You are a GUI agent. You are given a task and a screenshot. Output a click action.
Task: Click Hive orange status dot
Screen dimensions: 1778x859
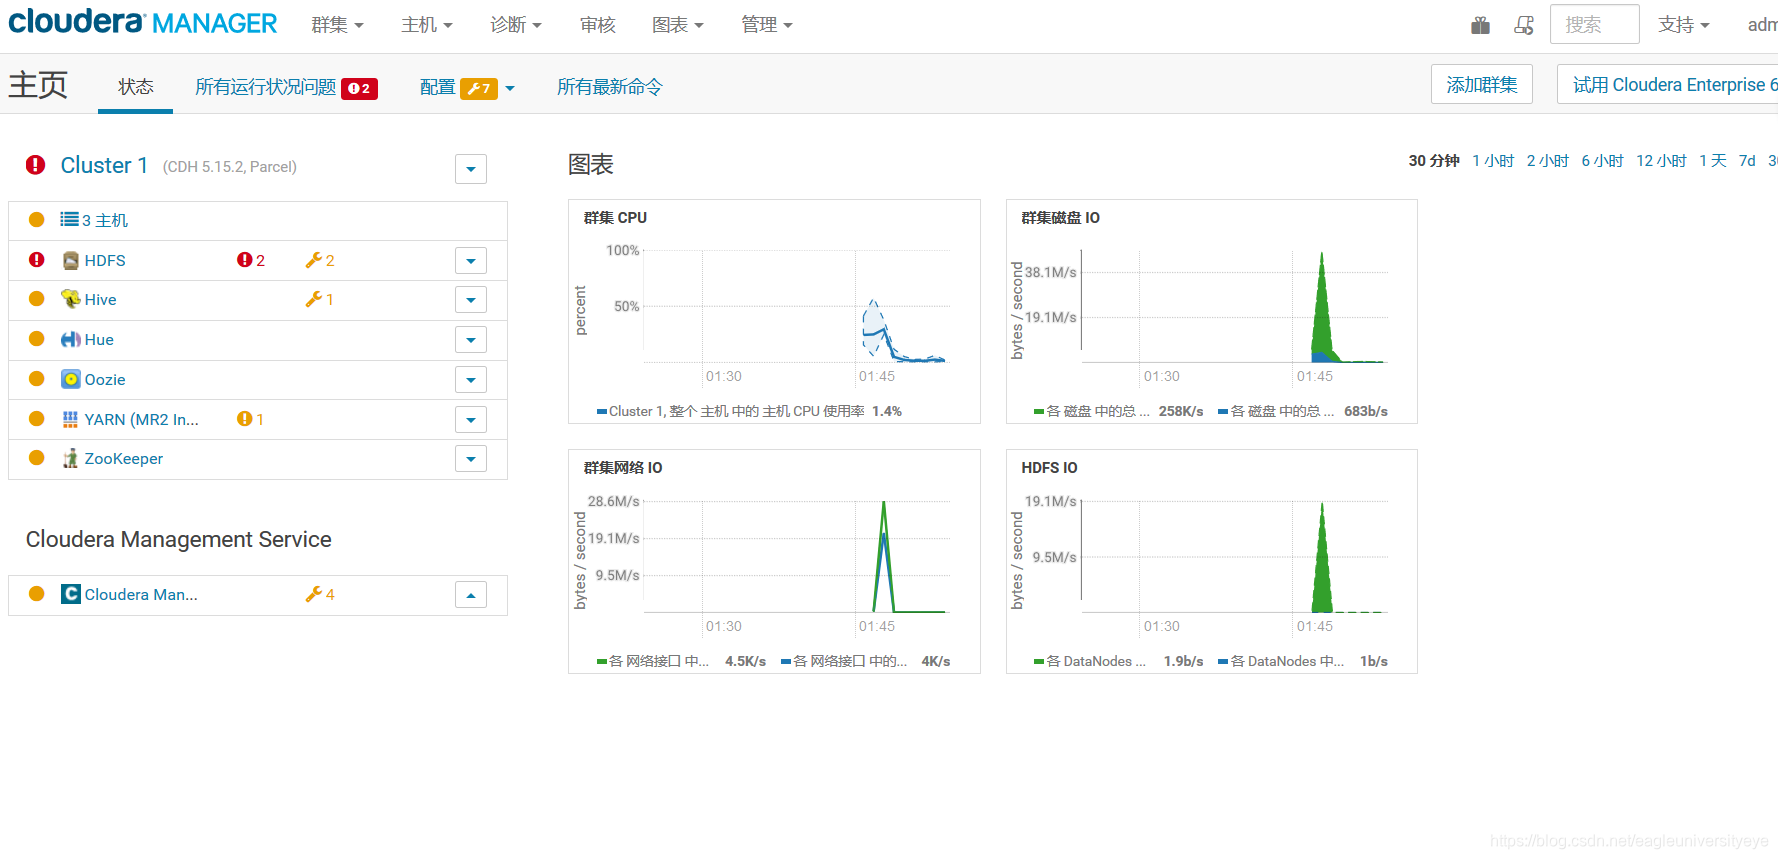(37, 299)
